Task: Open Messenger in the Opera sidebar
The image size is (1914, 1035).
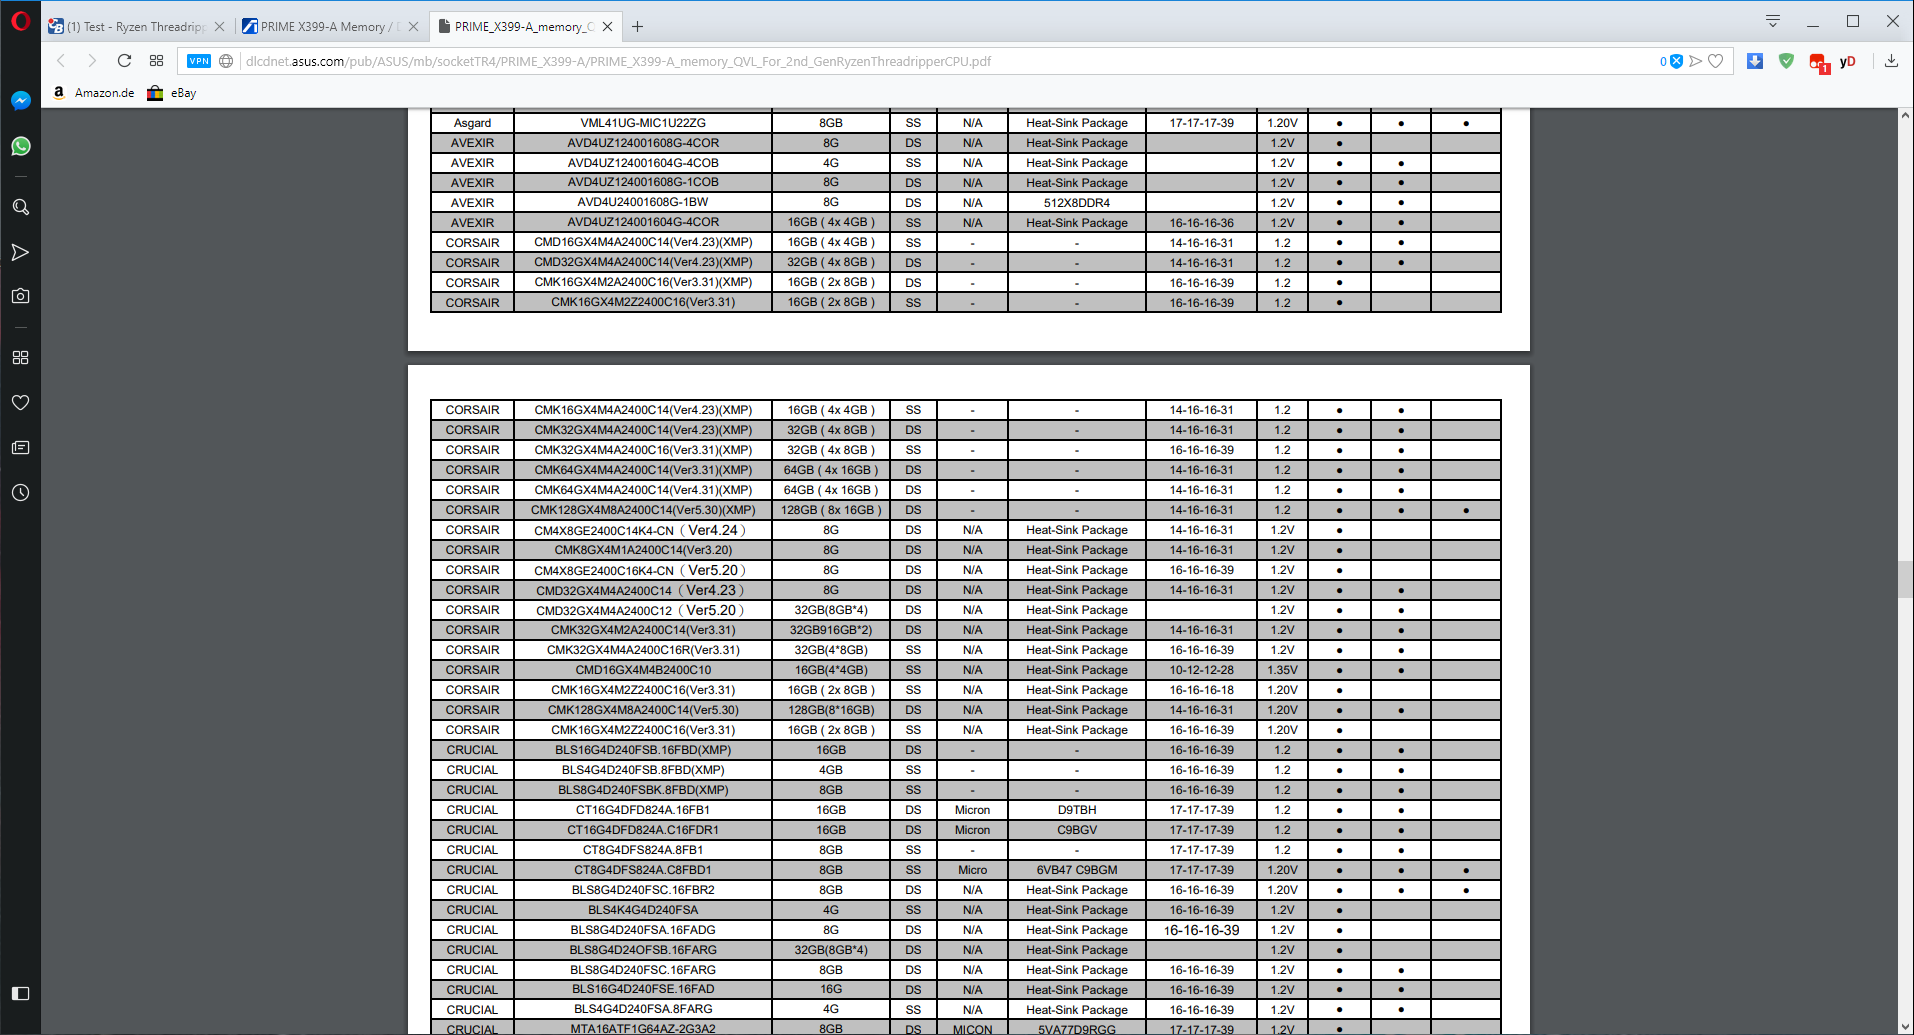Action: 20,101
